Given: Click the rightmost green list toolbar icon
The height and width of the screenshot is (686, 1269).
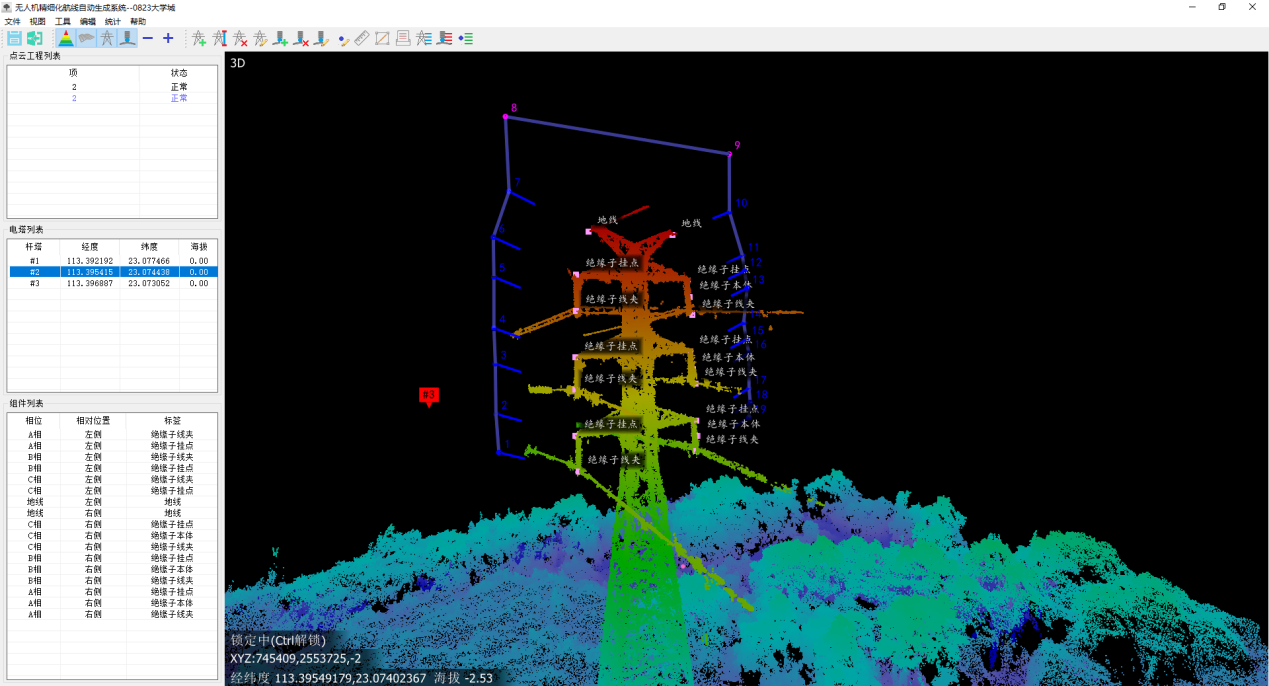Looking at the screenshot, I should (x=465, y=38).
